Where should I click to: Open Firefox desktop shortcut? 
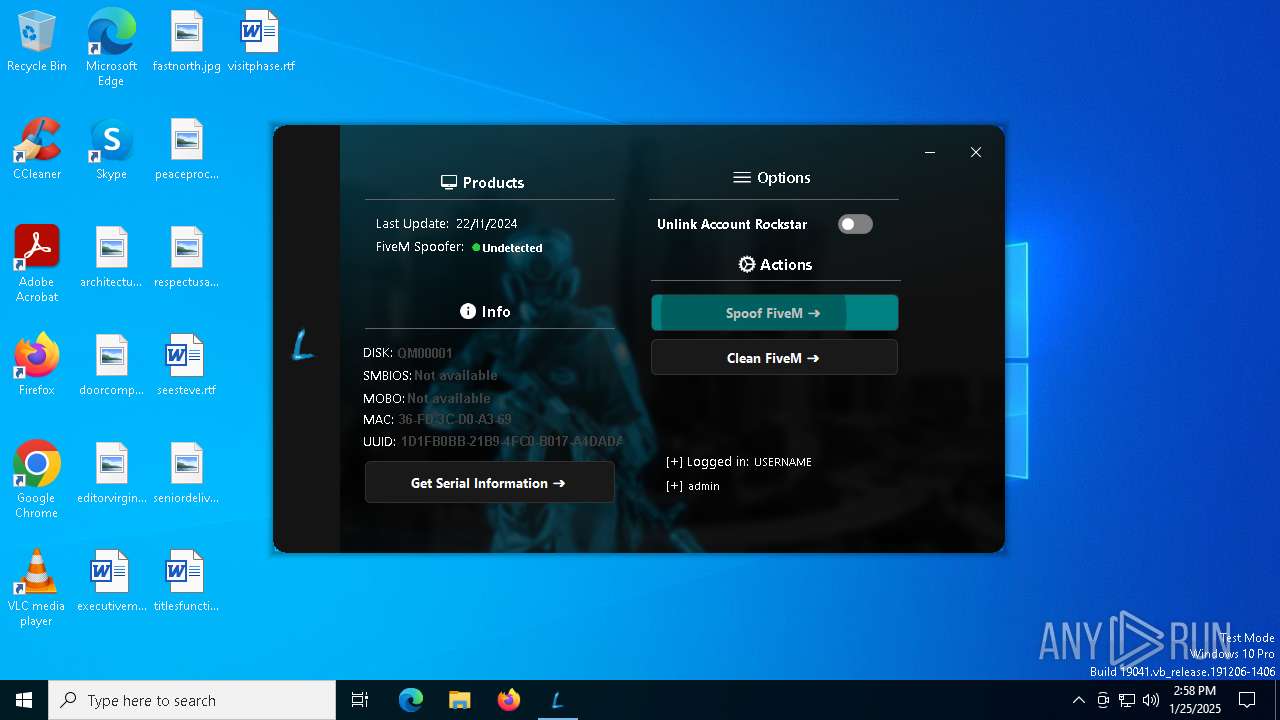[37, 366]
